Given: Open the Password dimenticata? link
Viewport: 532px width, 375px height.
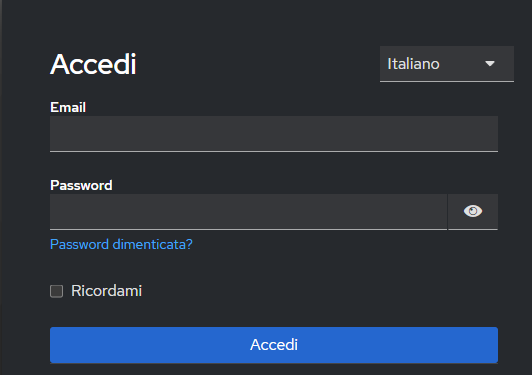Looking at the screenshot, I should click(x=121, y=244).
